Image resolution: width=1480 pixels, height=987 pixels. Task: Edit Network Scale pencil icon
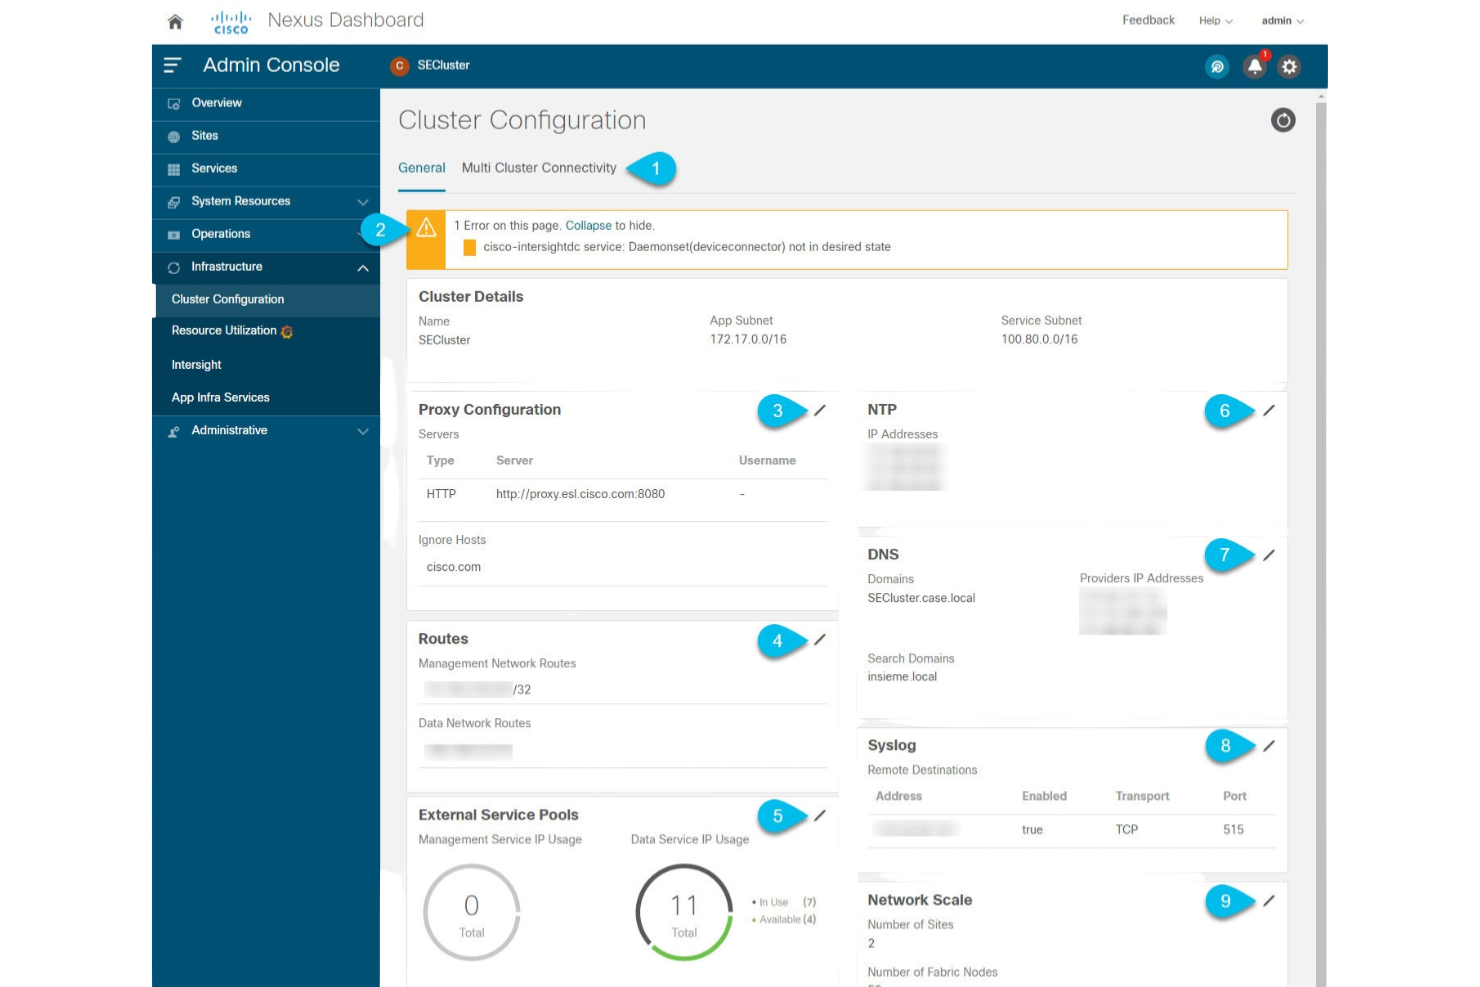pos(1268,901)
